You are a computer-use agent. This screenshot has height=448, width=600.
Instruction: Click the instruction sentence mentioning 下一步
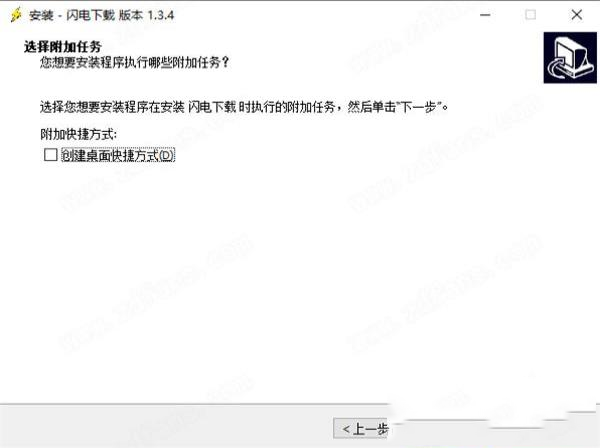pyautogui.click(x=244, y=107)
